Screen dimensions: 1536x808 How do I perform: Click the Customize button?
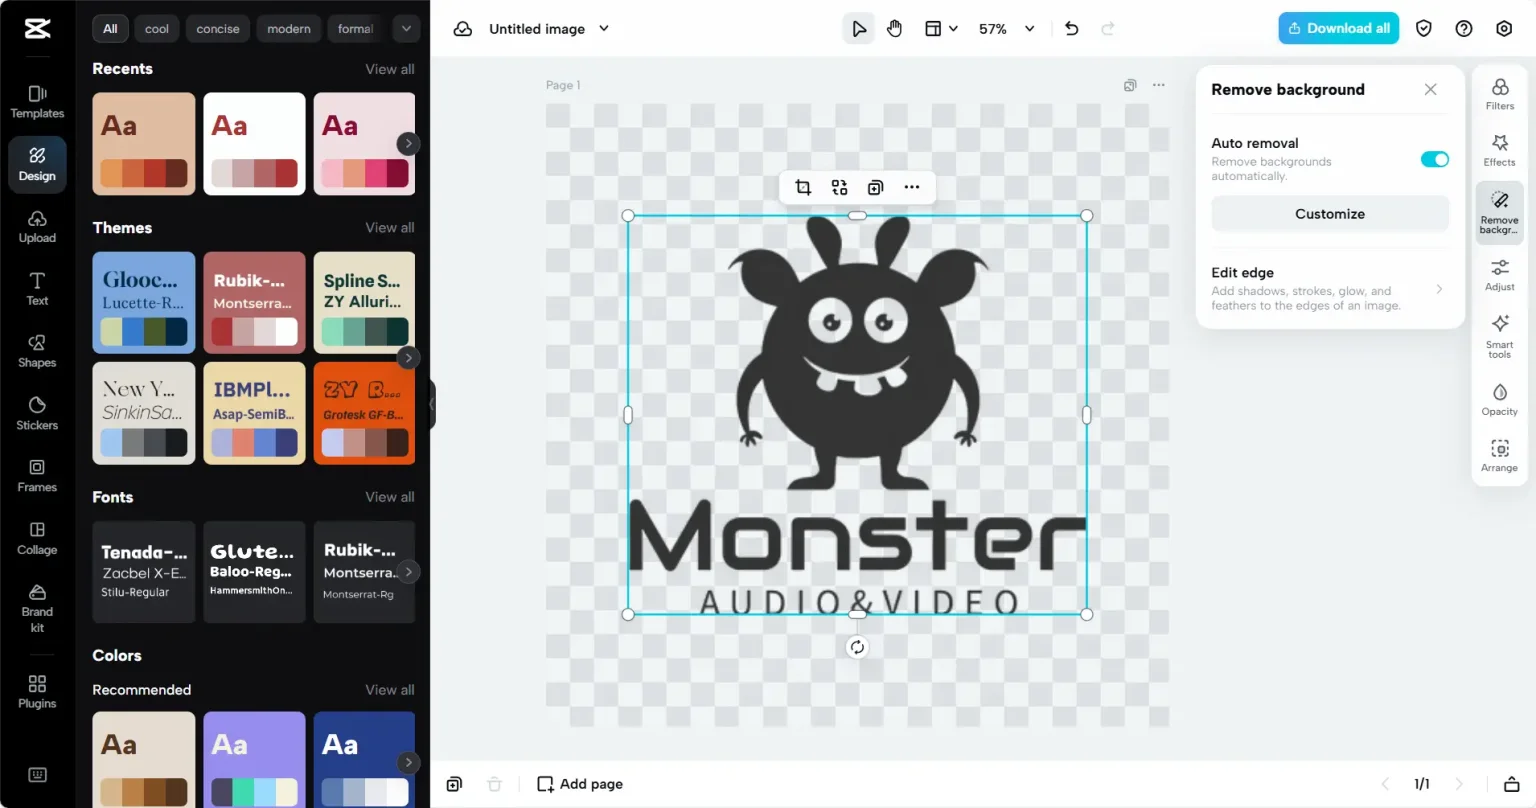[x=1329, y=214]
